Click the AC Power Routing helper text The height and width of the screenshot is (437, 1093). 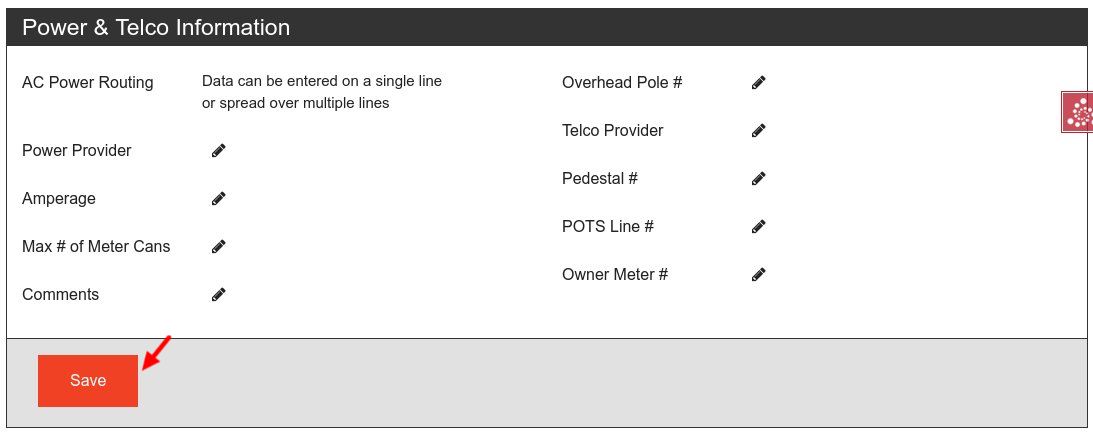(321, 92)
